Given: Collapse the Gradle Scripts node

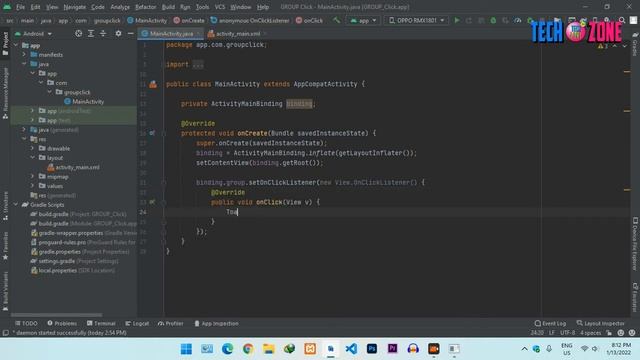Looking at the screenshot, I should pos(16,204).
